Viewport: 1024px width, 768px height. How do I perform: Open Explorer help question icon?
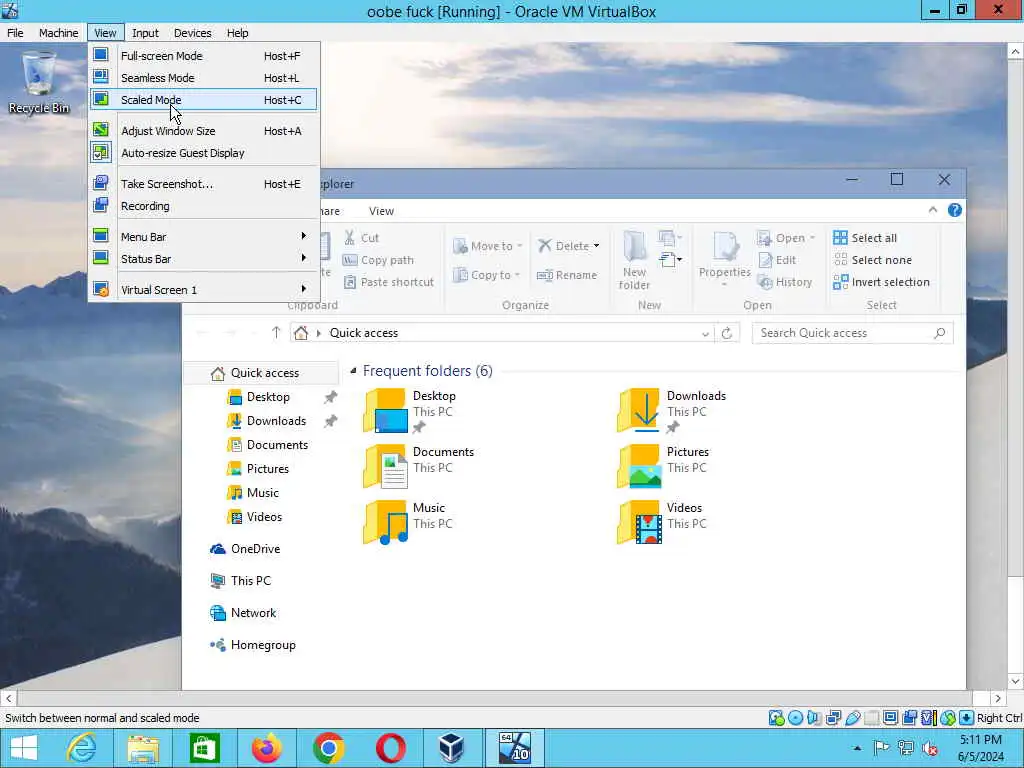pyautogui.click(x=955, y=210)
